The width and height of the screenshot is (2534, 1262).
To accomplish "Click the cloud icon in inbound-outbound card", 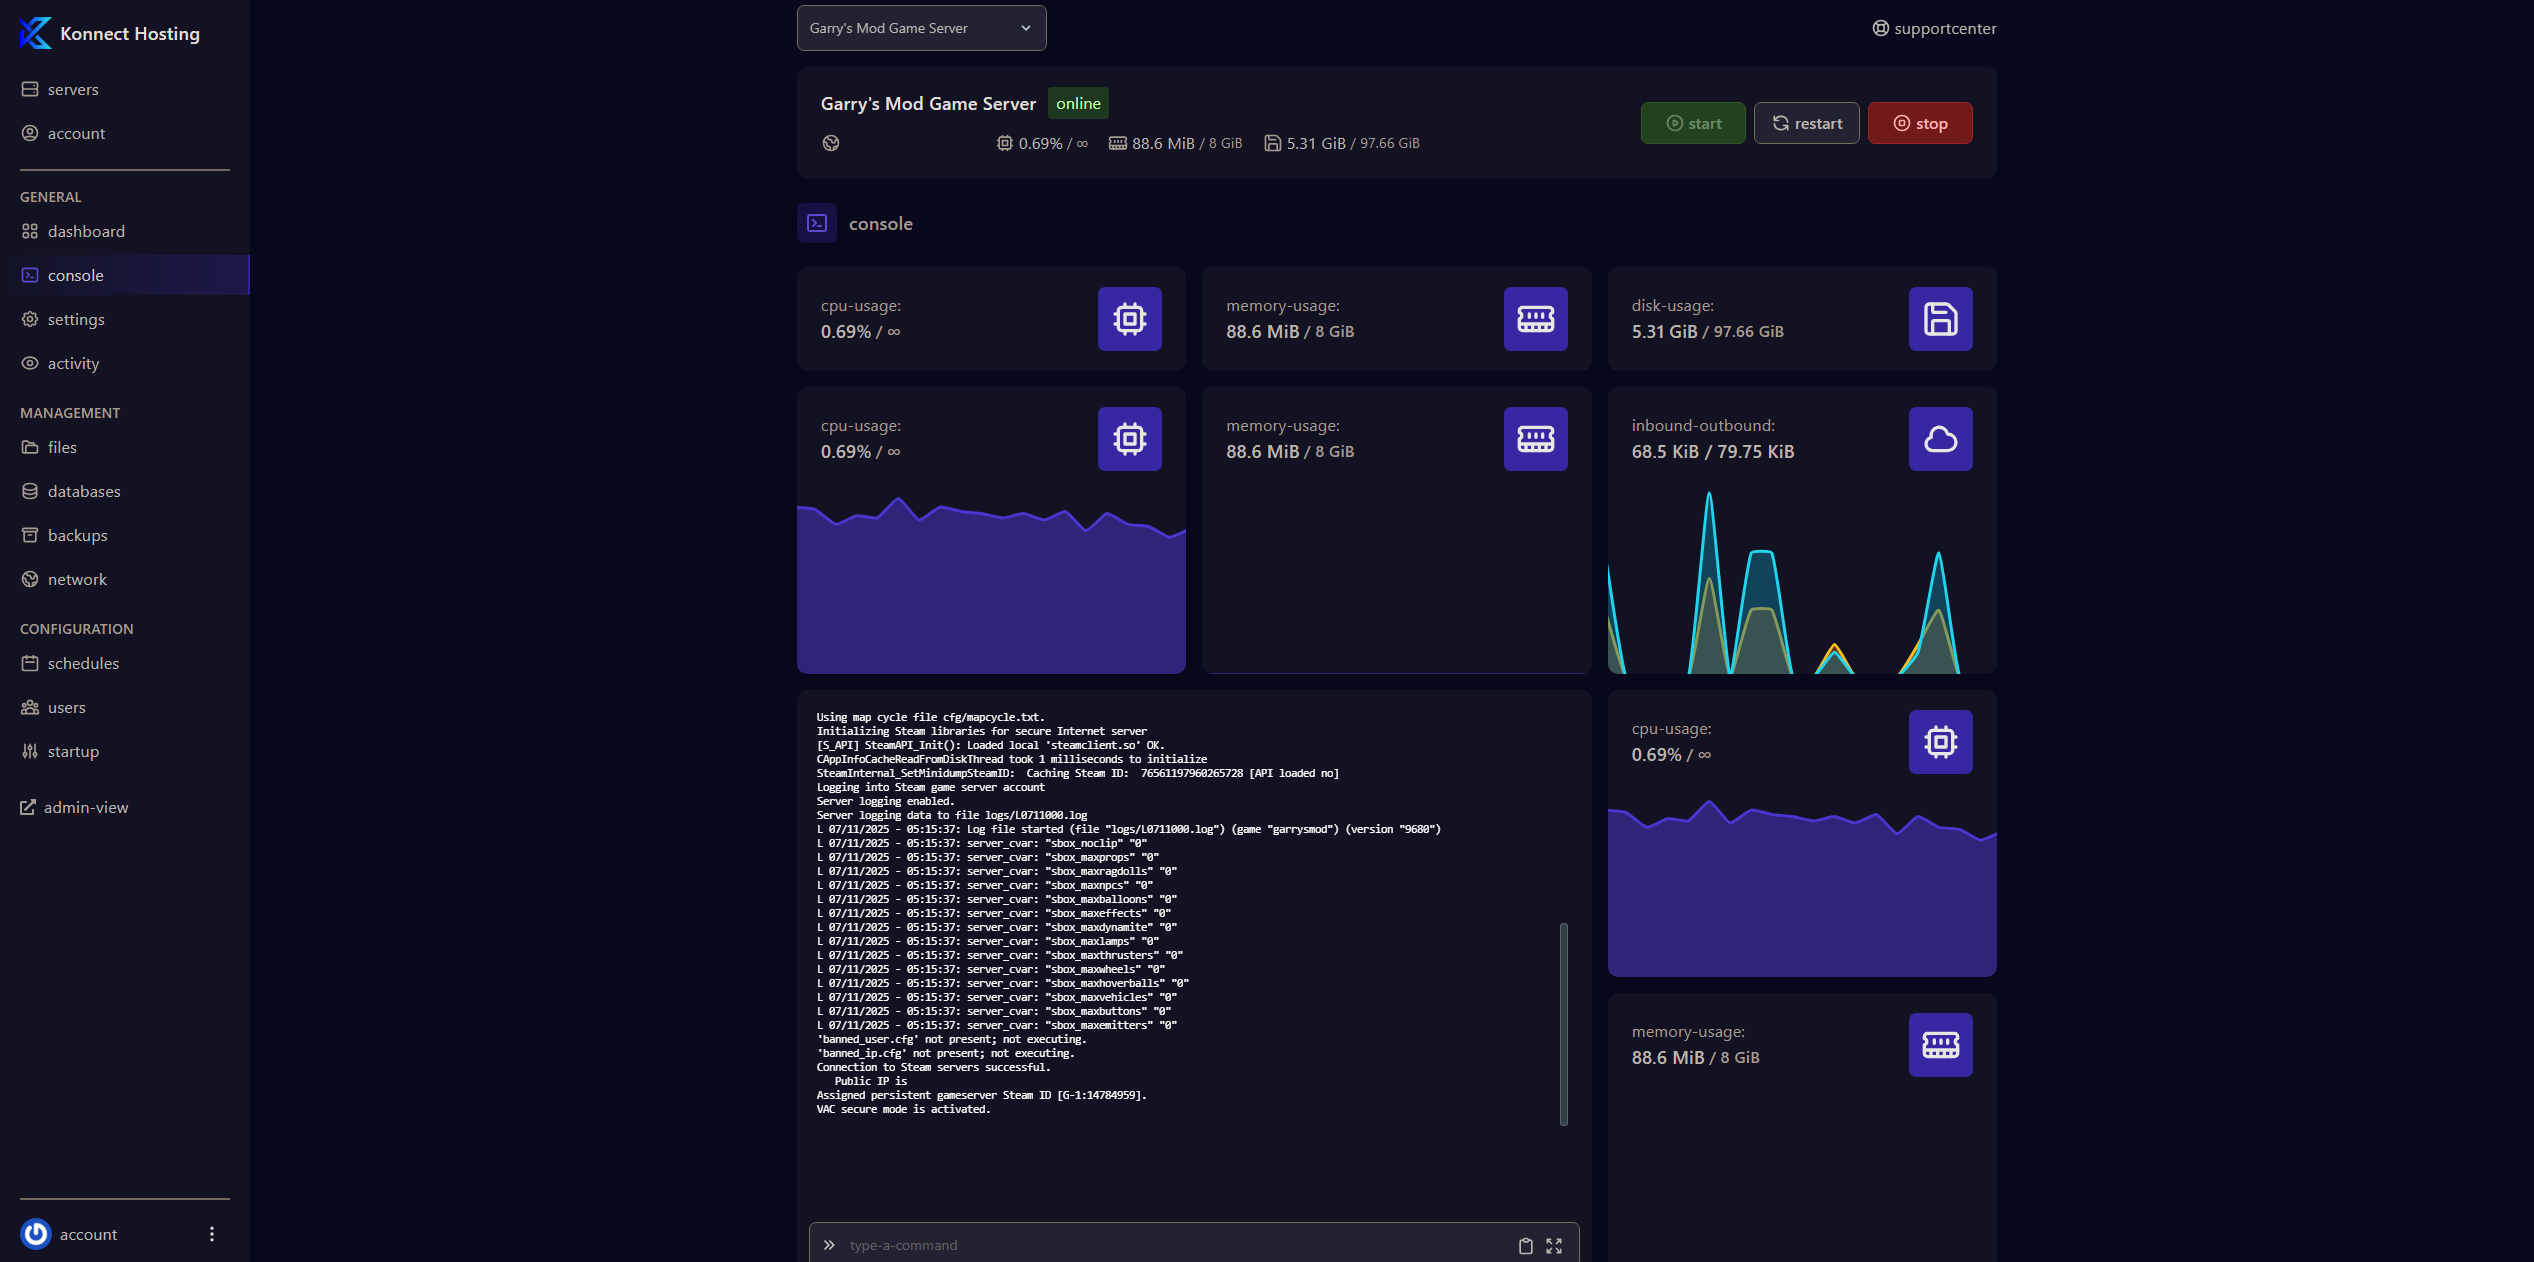I will [1941, 439].
